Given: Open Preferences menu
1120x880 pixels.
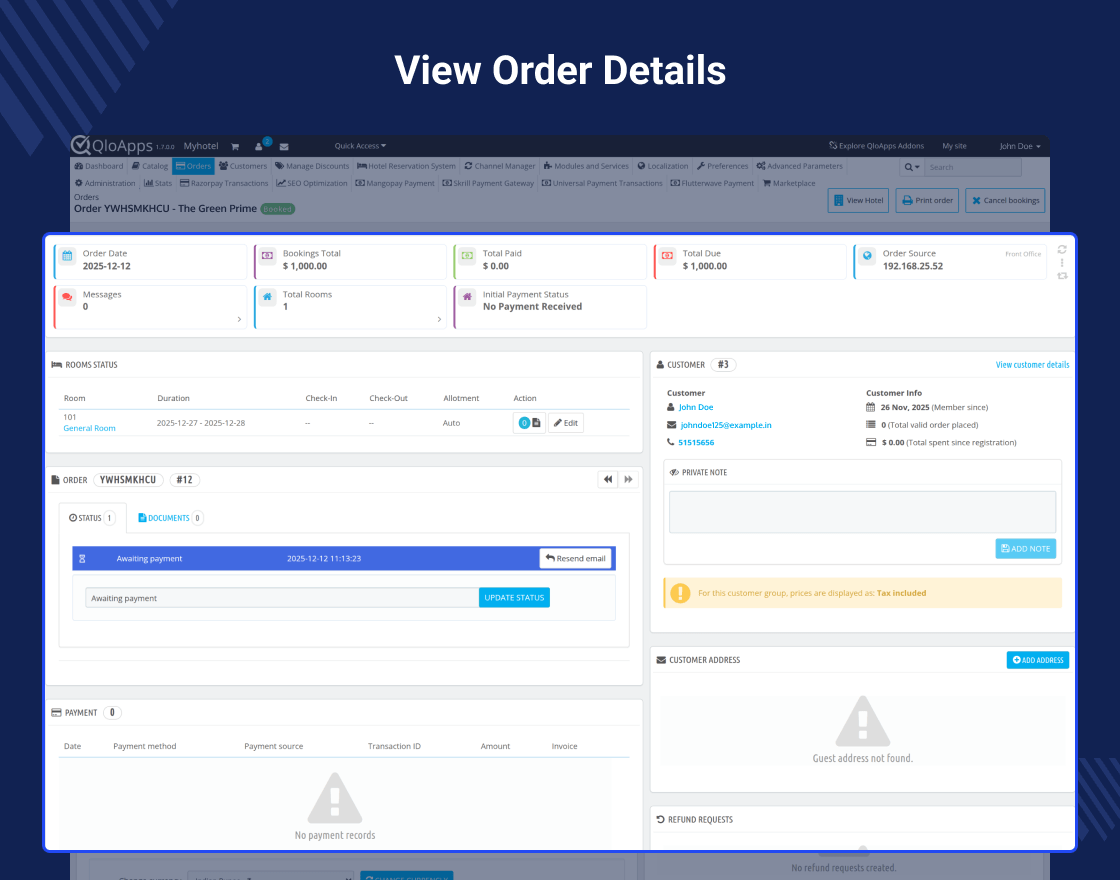Looking at the screenshot, I should [722, 166].
